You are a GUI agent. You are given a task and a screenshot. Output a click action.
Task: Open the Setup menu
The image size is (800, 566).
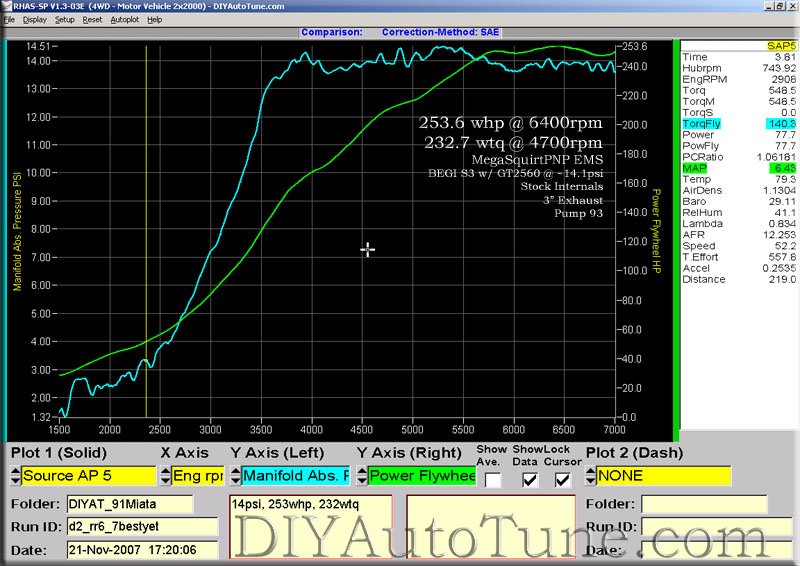[x=64, y=19]
